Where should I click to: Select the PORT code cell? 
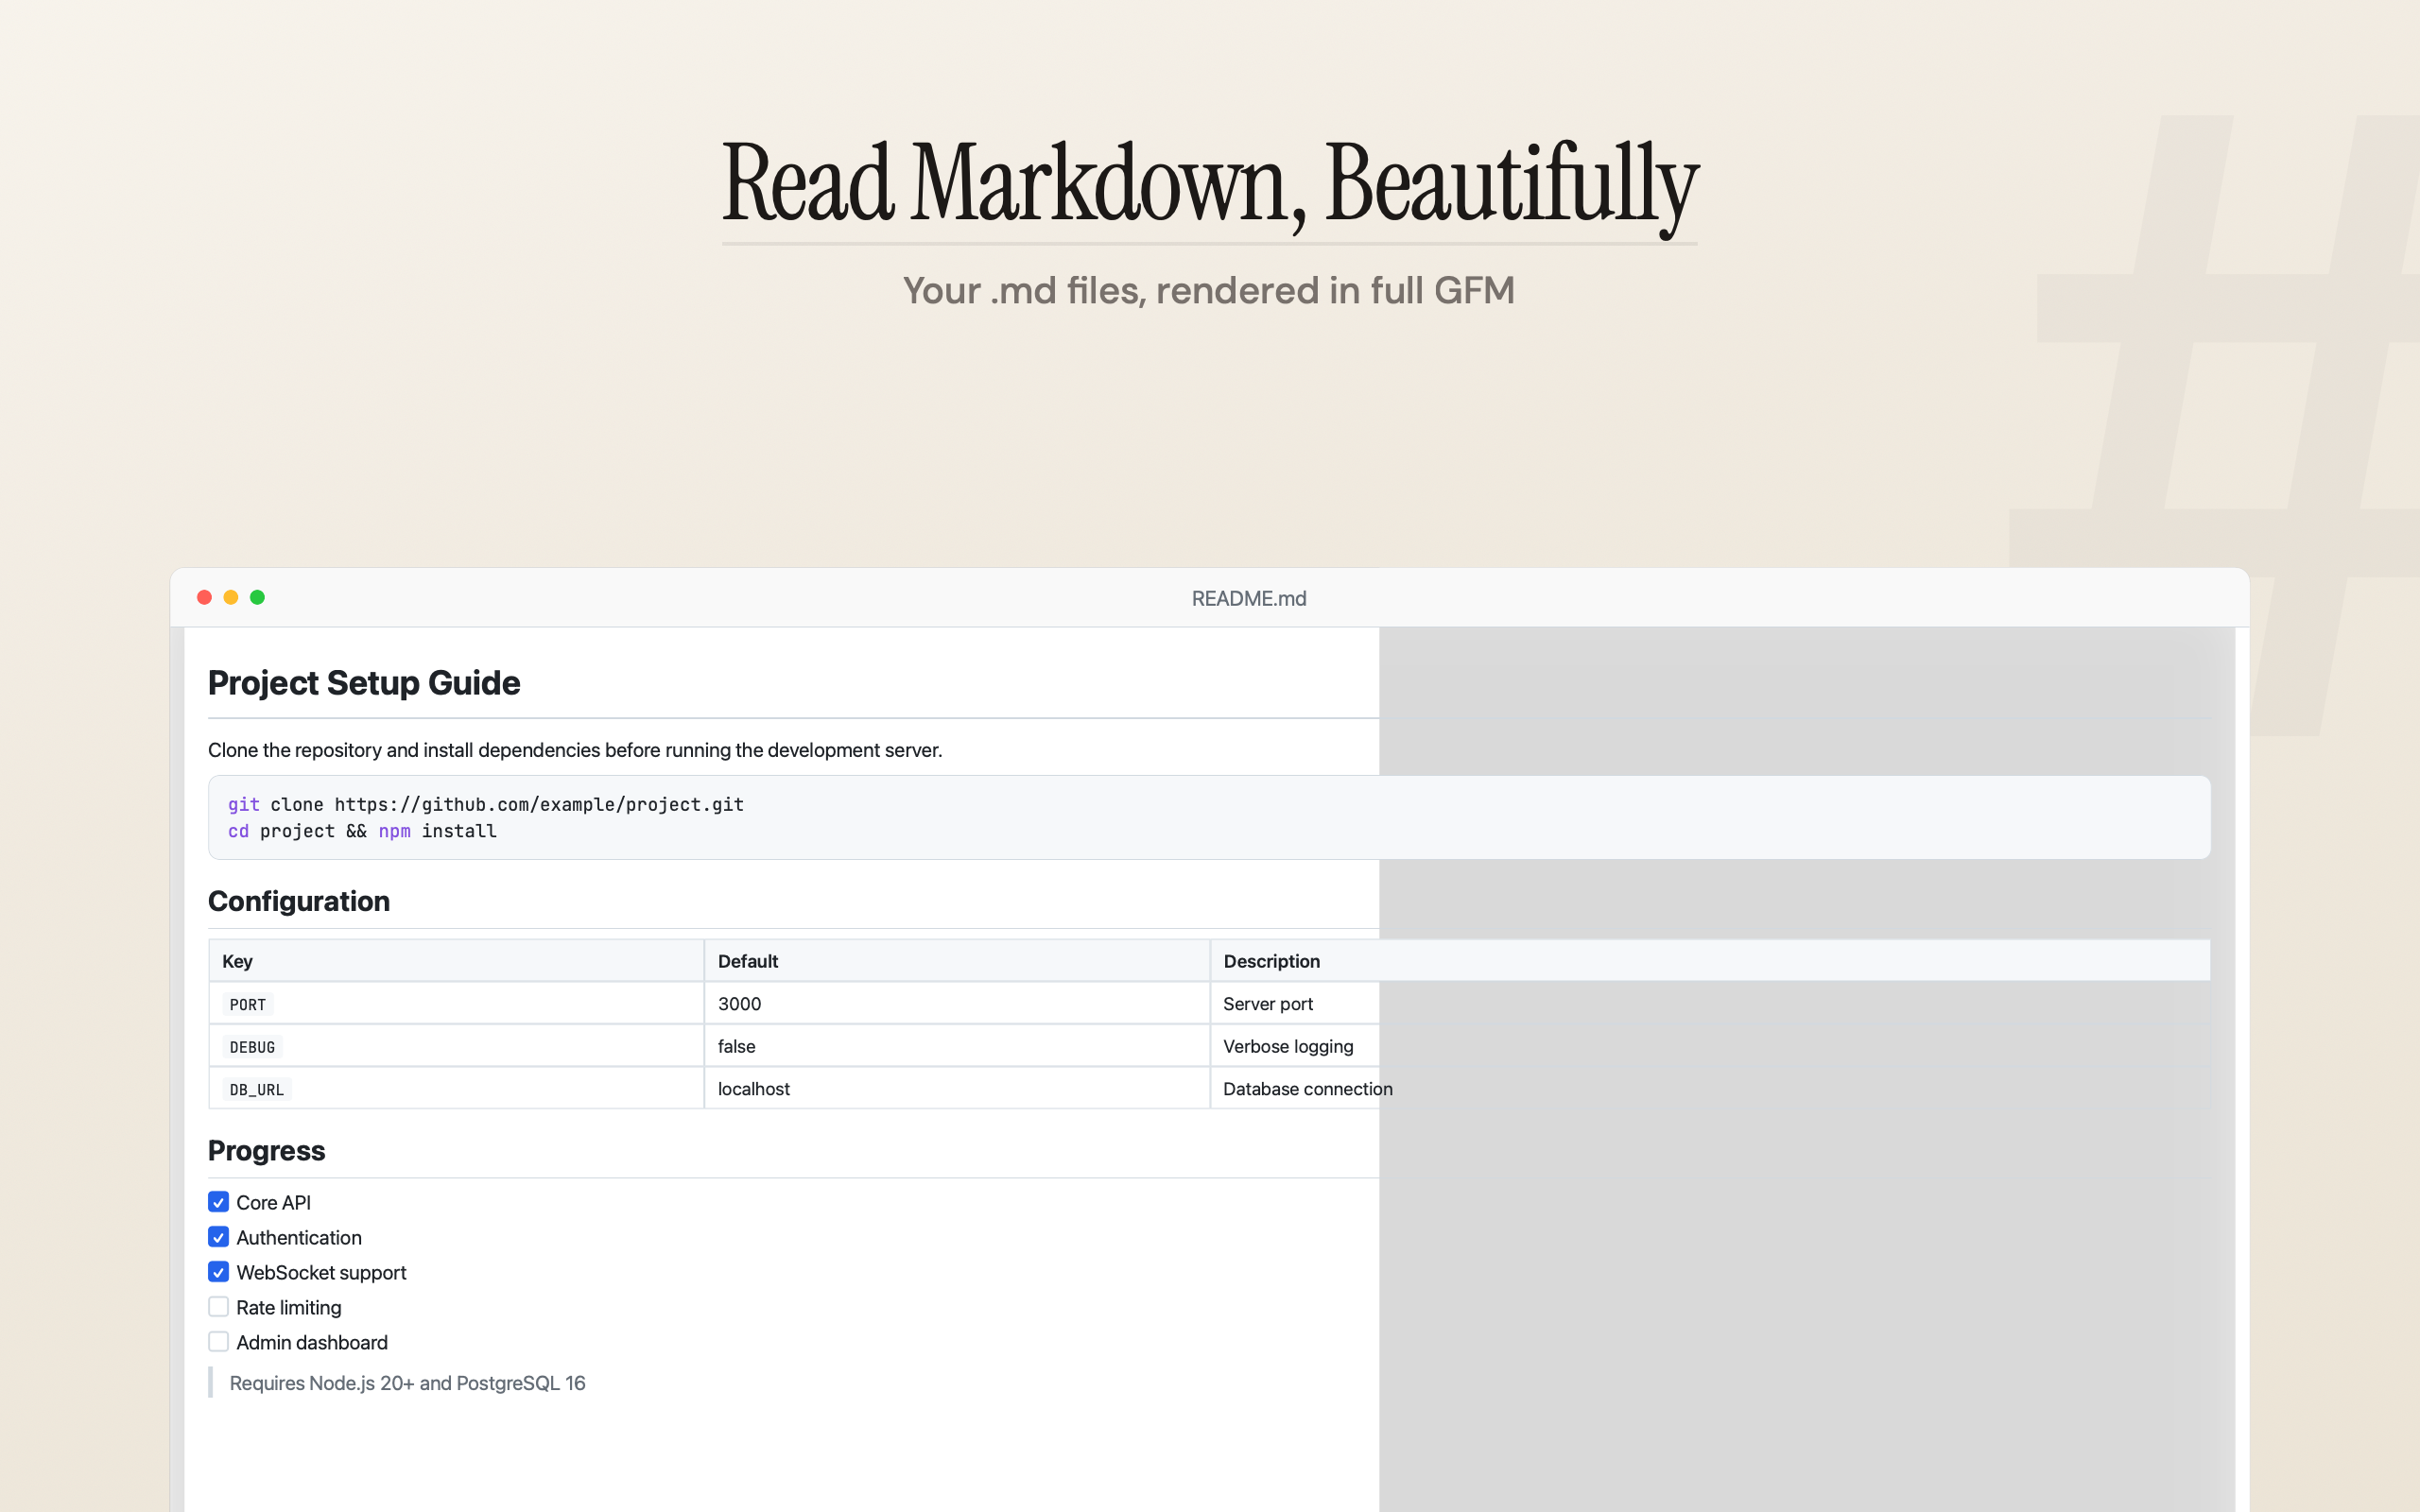(x=247, y=1004)
